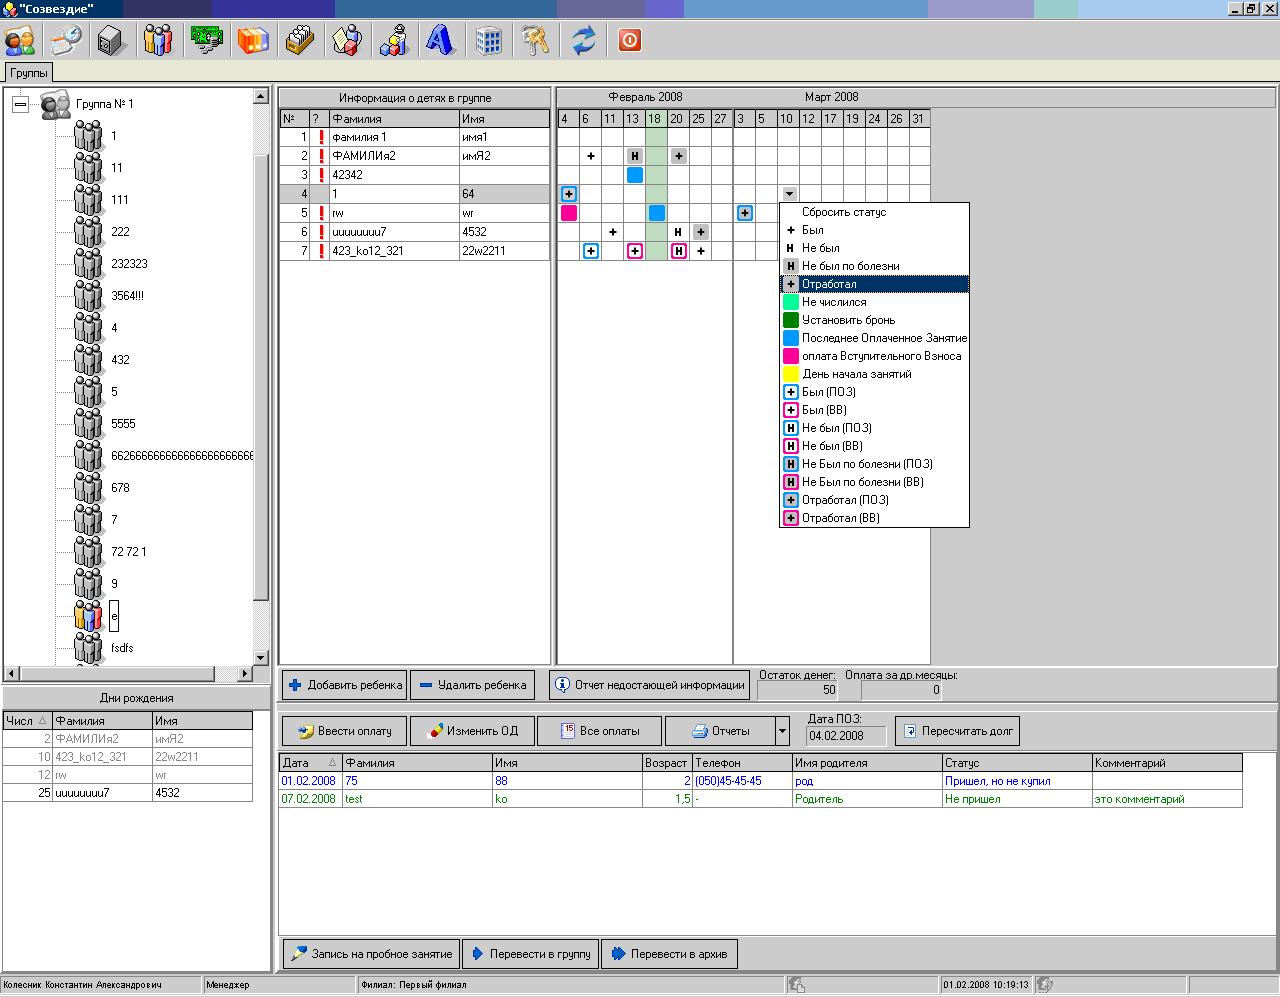The image size is (1280, 997).
Task: Click the office building toolbar icon
Action: pos(488,41)
